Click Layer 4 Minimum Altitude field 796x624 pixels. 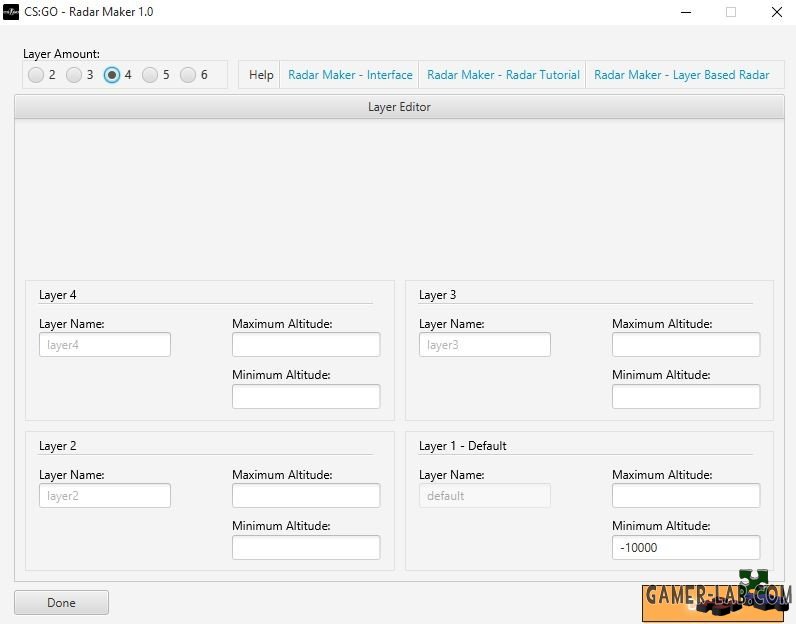coord(306,396)
